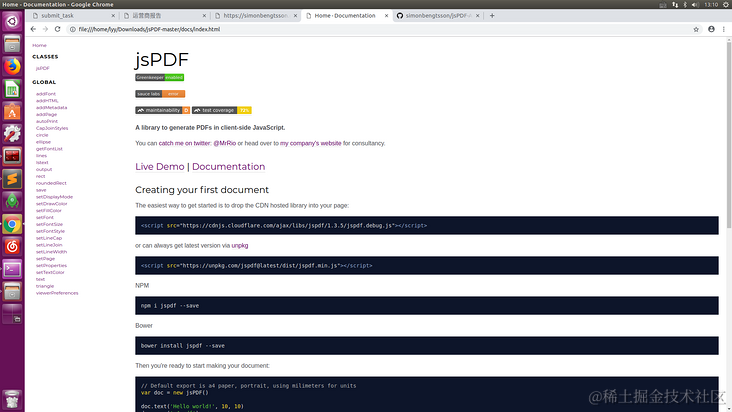Open Terminal from the dock
732x412 pixels.
pyautogui.click(x=12, y=269)
